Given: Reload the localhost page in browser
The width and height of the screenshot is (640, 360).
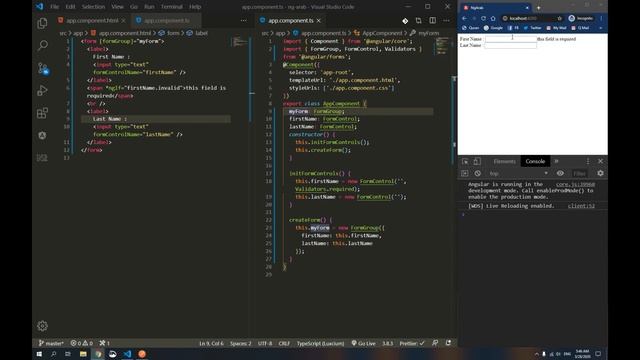Looking at the screenshot, I should click(x=483, y=18).
